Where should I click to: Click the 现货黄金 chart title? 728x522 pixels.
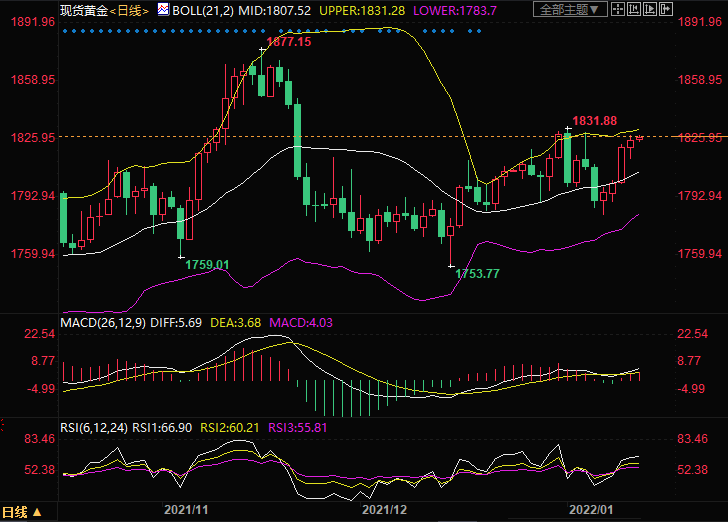[82, 10]
